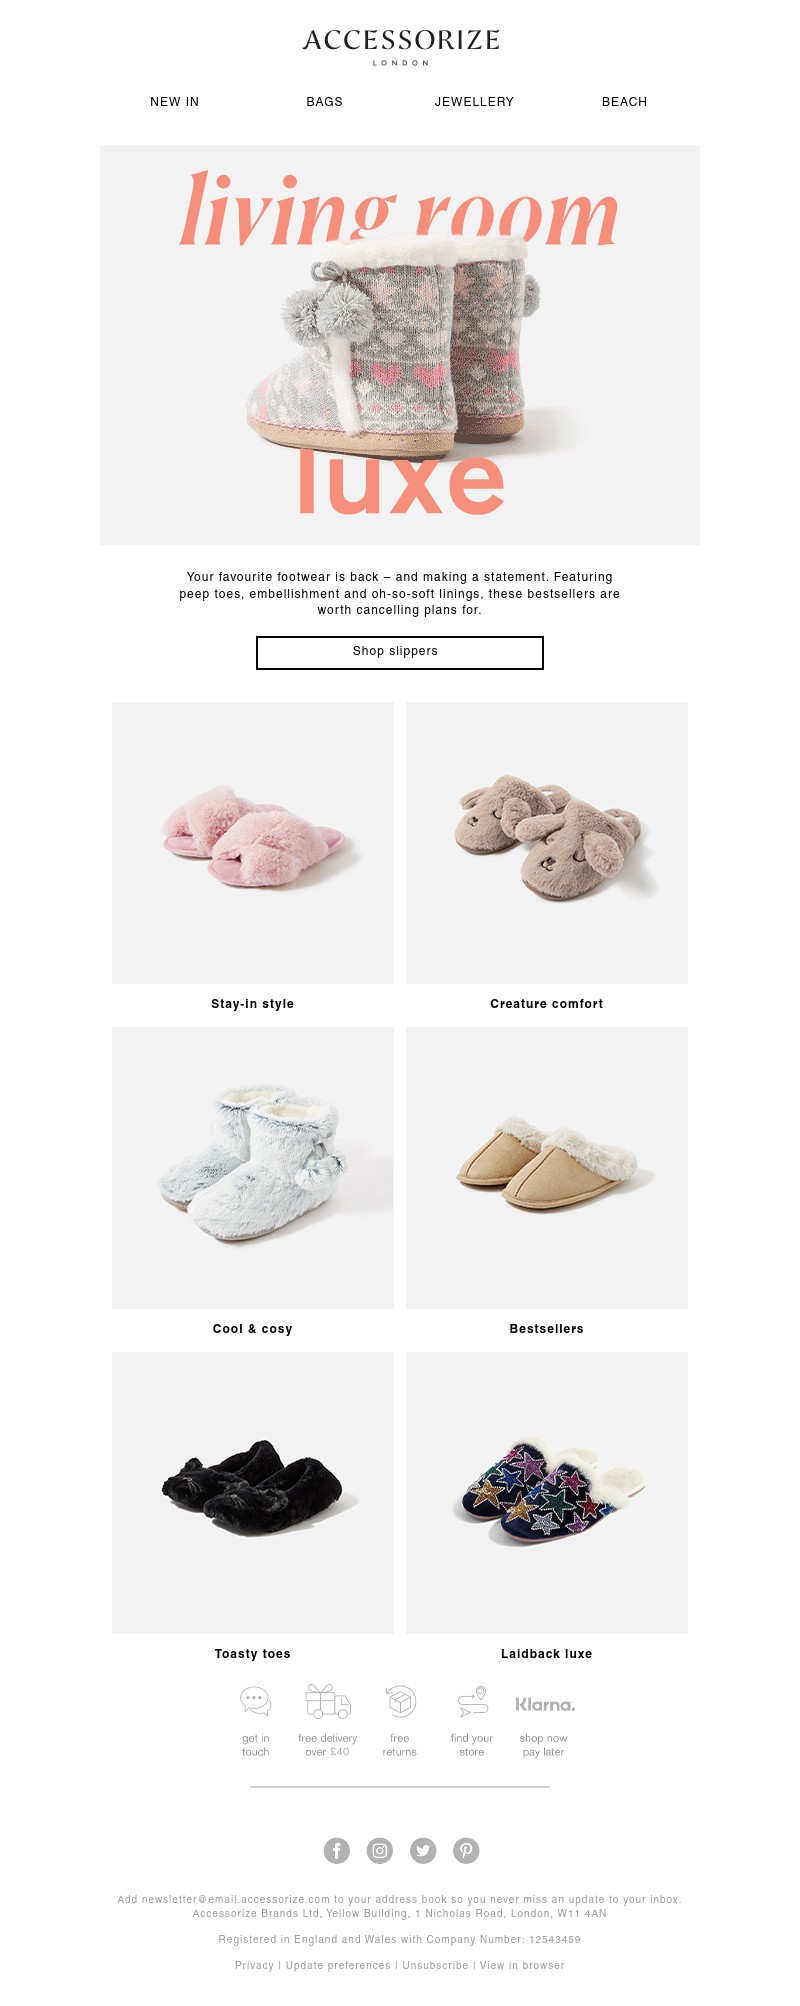Open the Instagram social icon
Viewport: 800px width, 2006px height.
[x=380, y=1851]
